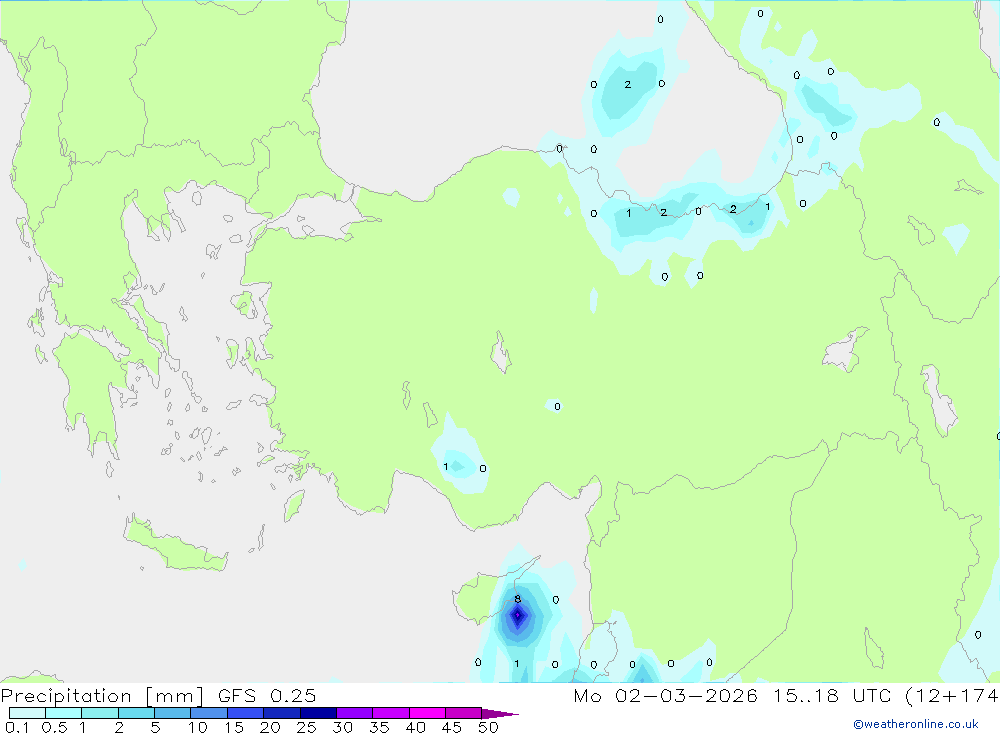Click the 15–20 mm blue legend swatch
Screen dimensions: 1000x733
pos(245,713)
